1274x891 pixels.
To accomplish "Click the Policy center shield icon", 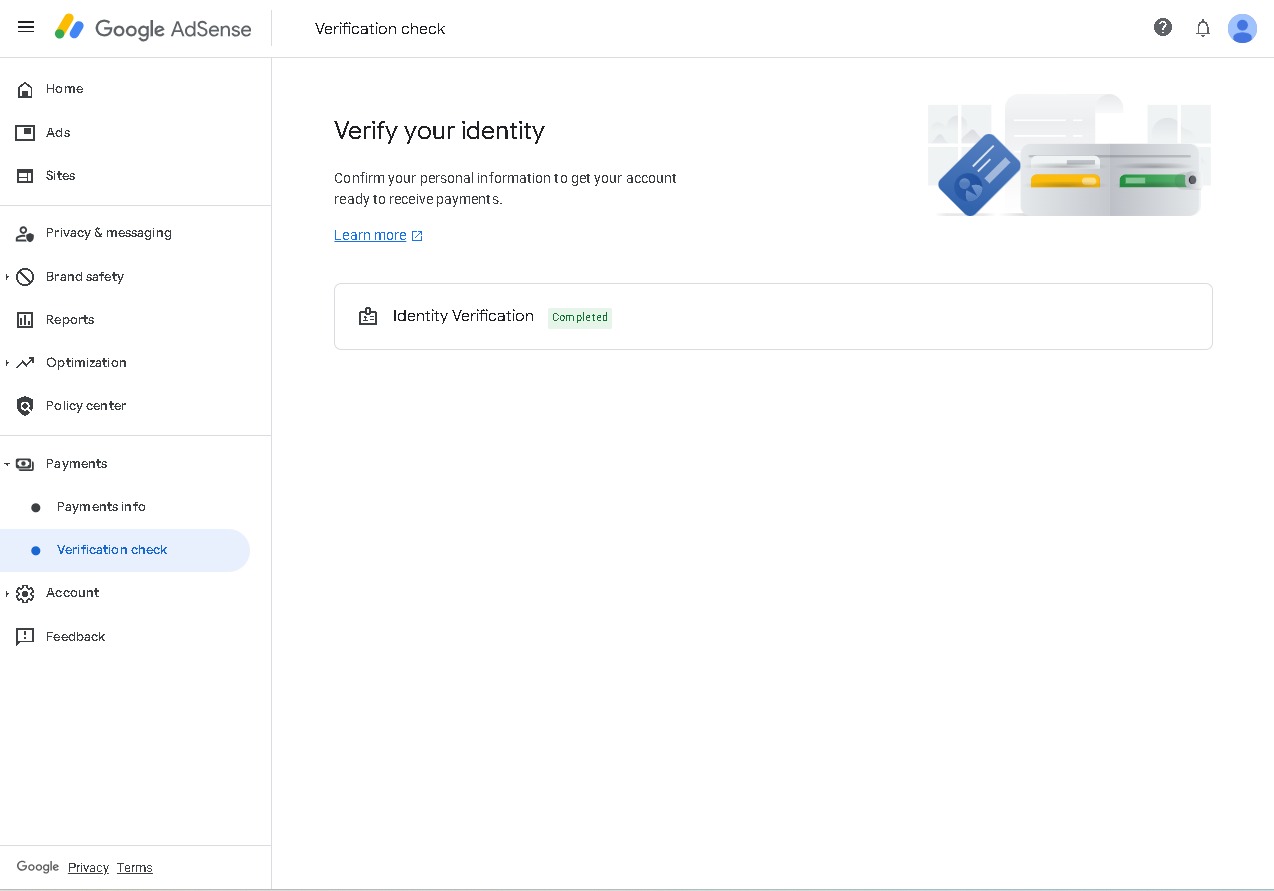I will point(25,406).
